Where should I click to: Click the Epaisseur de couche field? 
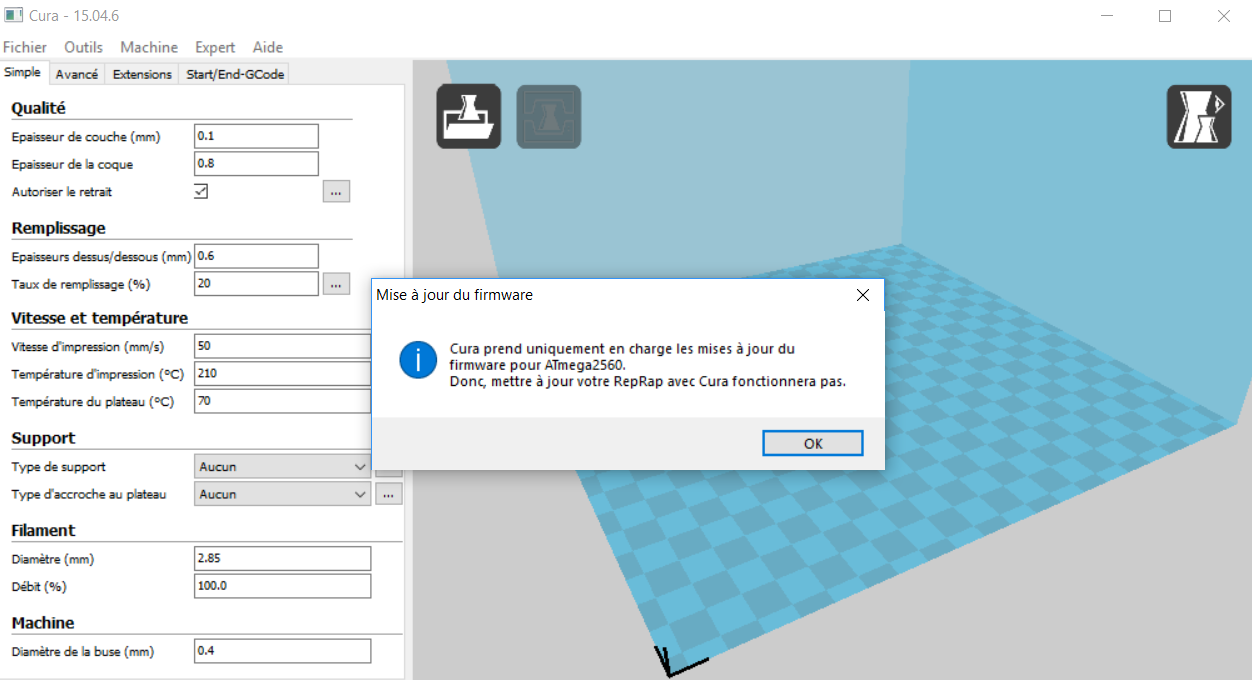[256, 136]
